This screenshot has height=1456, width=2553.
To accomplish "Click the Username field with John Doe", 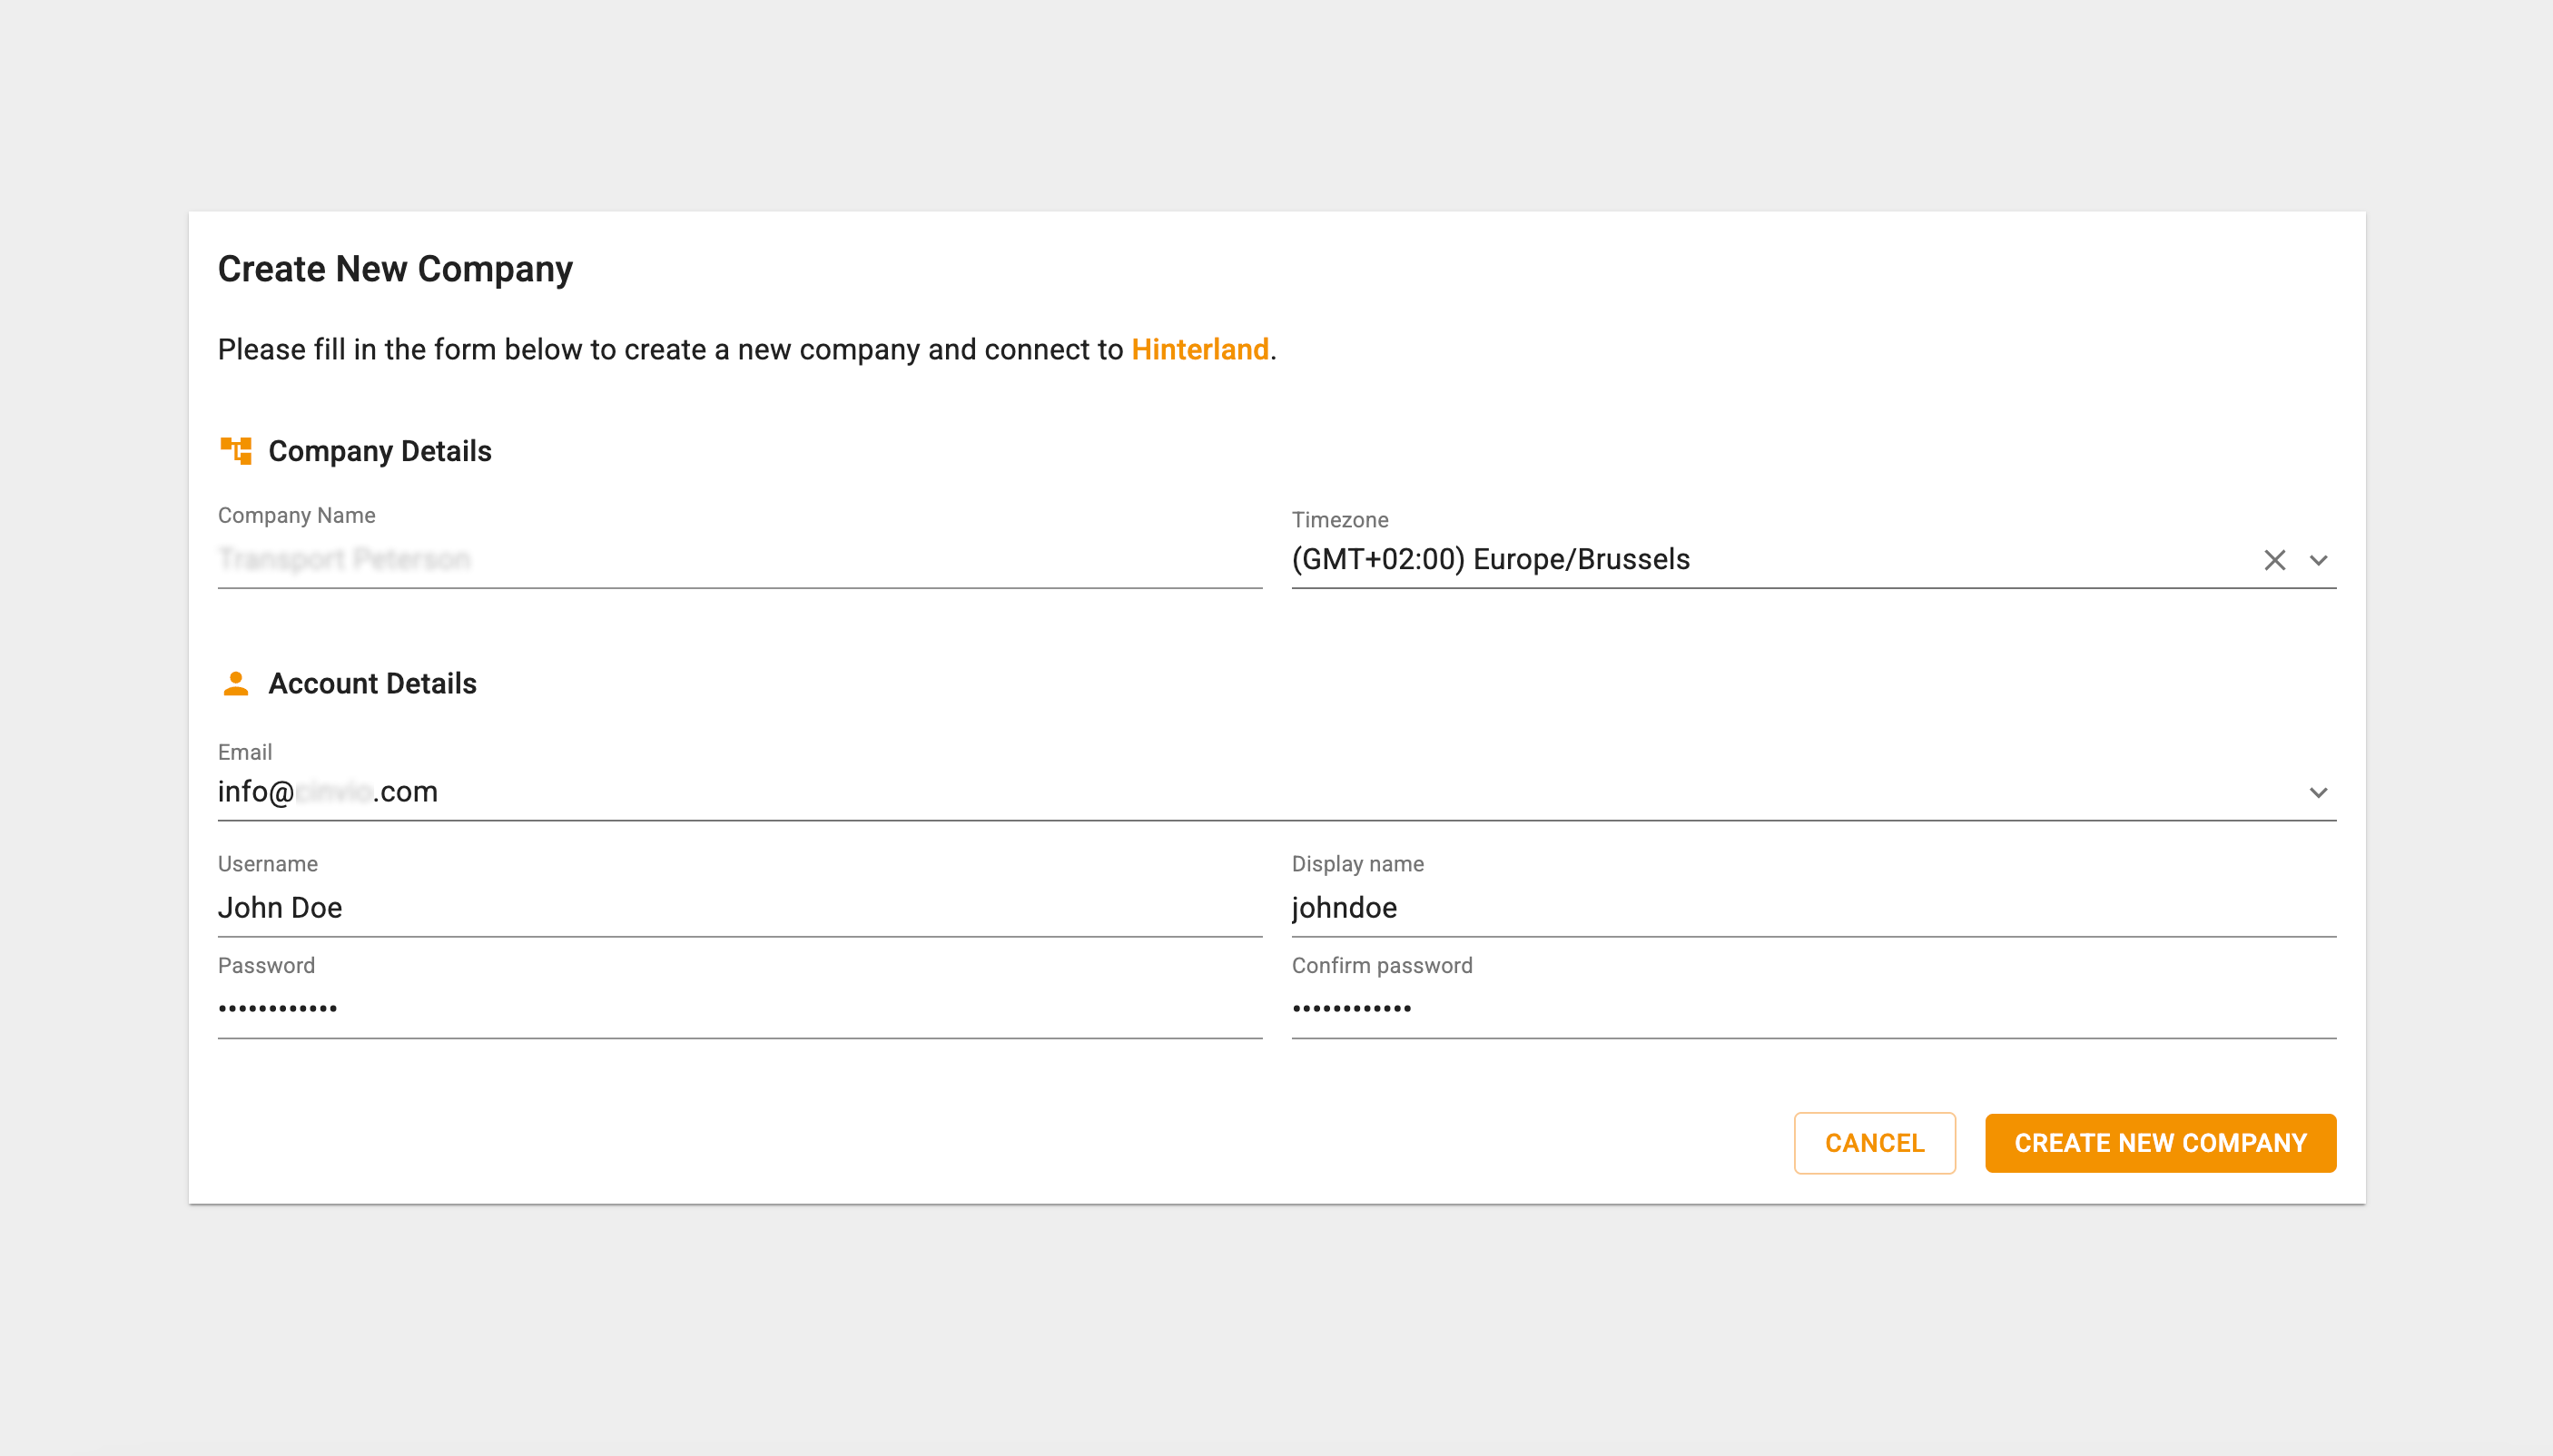I will click(739, 908).
